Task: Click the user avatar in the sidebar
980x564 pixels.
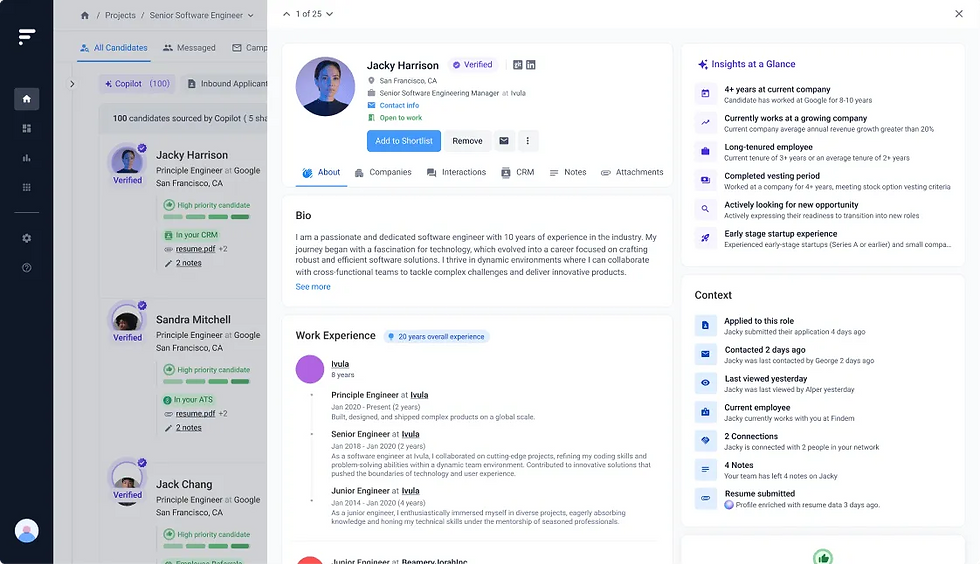Action: pyautogui.click(x=26, y=531)
